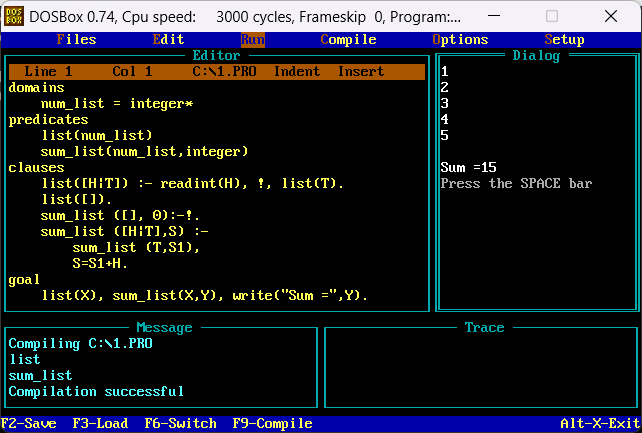Click F2-Save in the bottom status bar

[29, 424]
